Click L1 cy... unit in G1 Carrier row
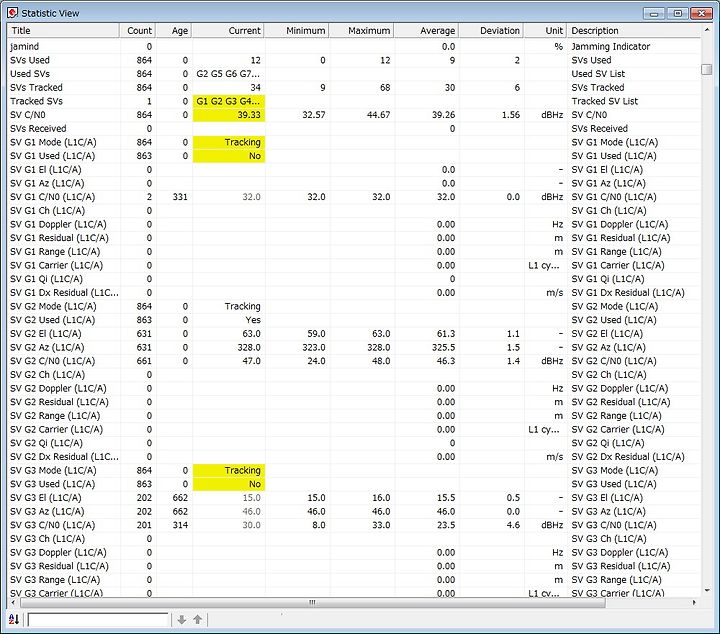This screenshot has height=634, width=720. pyautogui.click(x=544, y=265)
